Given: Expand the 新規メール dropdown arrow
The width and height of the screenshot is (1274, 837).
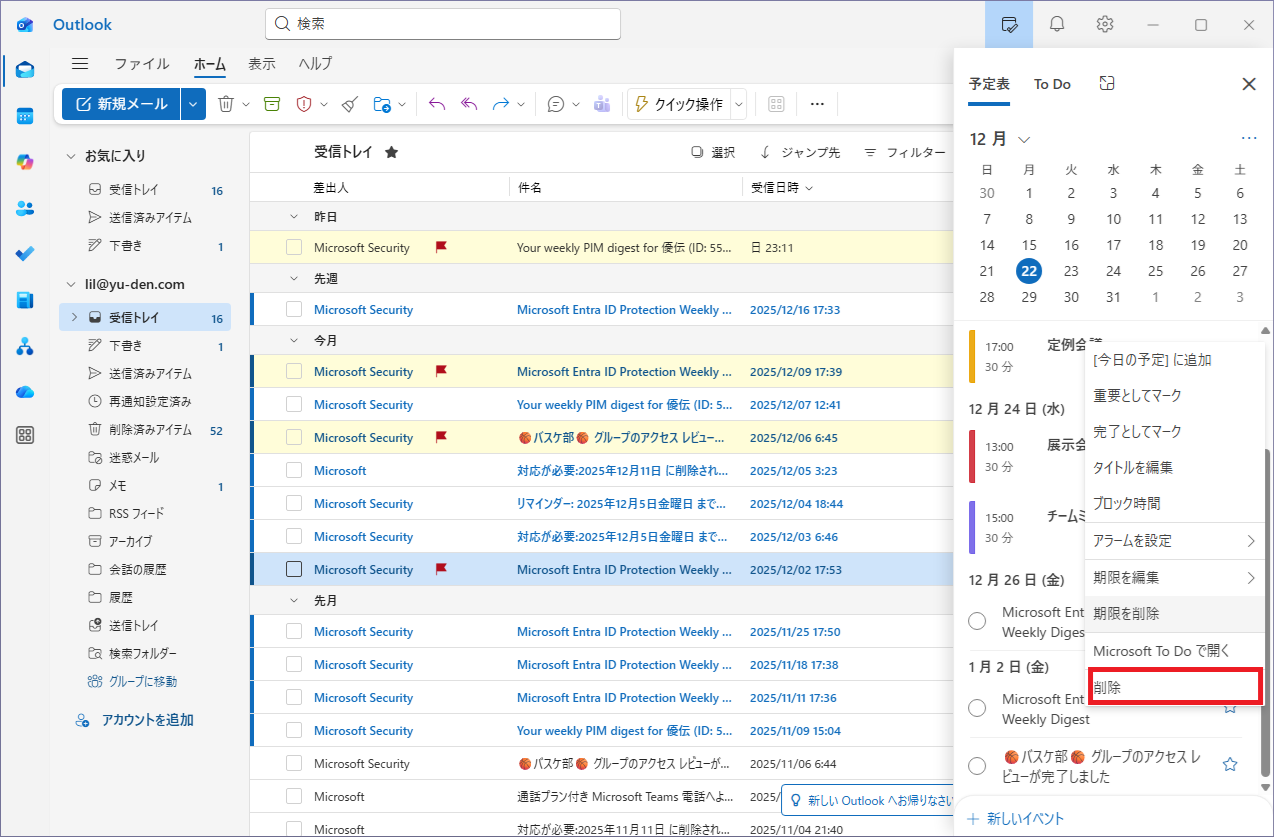Looking at the screenshot, I should click(x=194, y=104).
